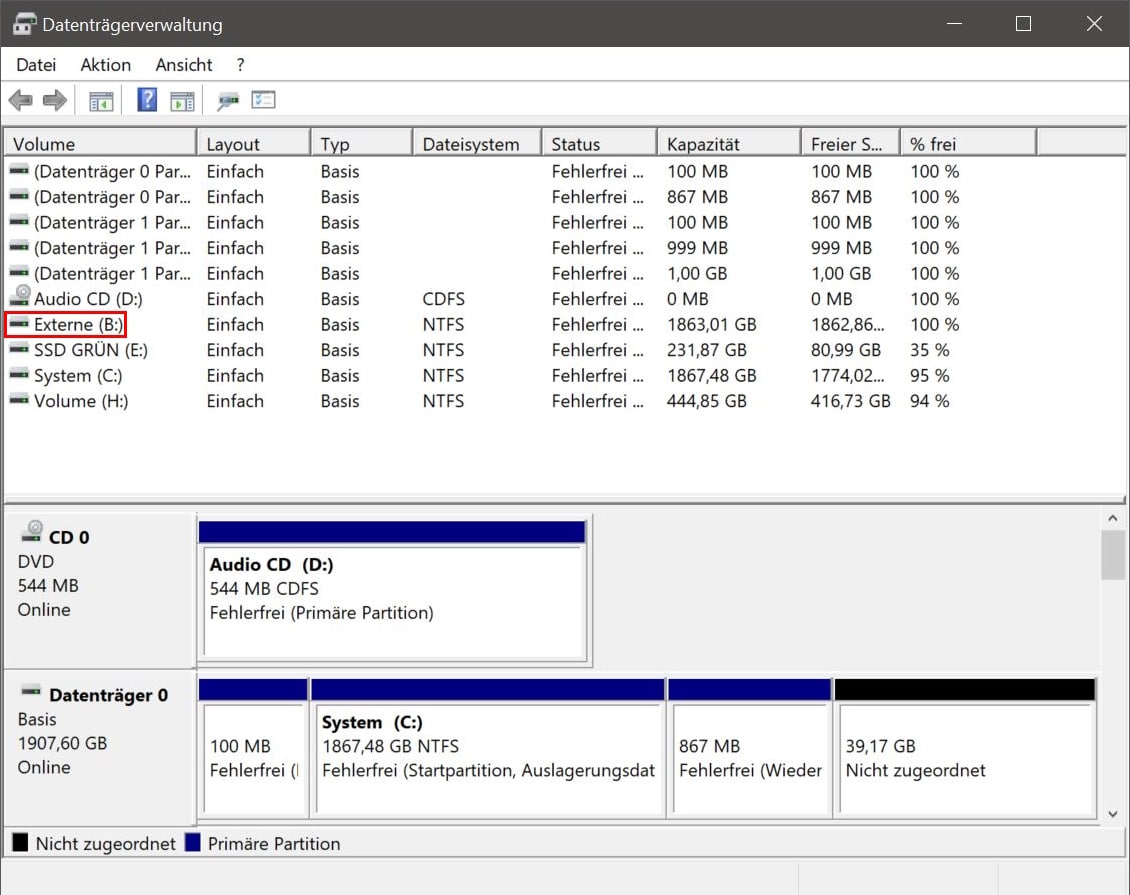Screen dimensions: 1130x895
Task: Open the Aktion menu
Action: [x=106, y=65]
